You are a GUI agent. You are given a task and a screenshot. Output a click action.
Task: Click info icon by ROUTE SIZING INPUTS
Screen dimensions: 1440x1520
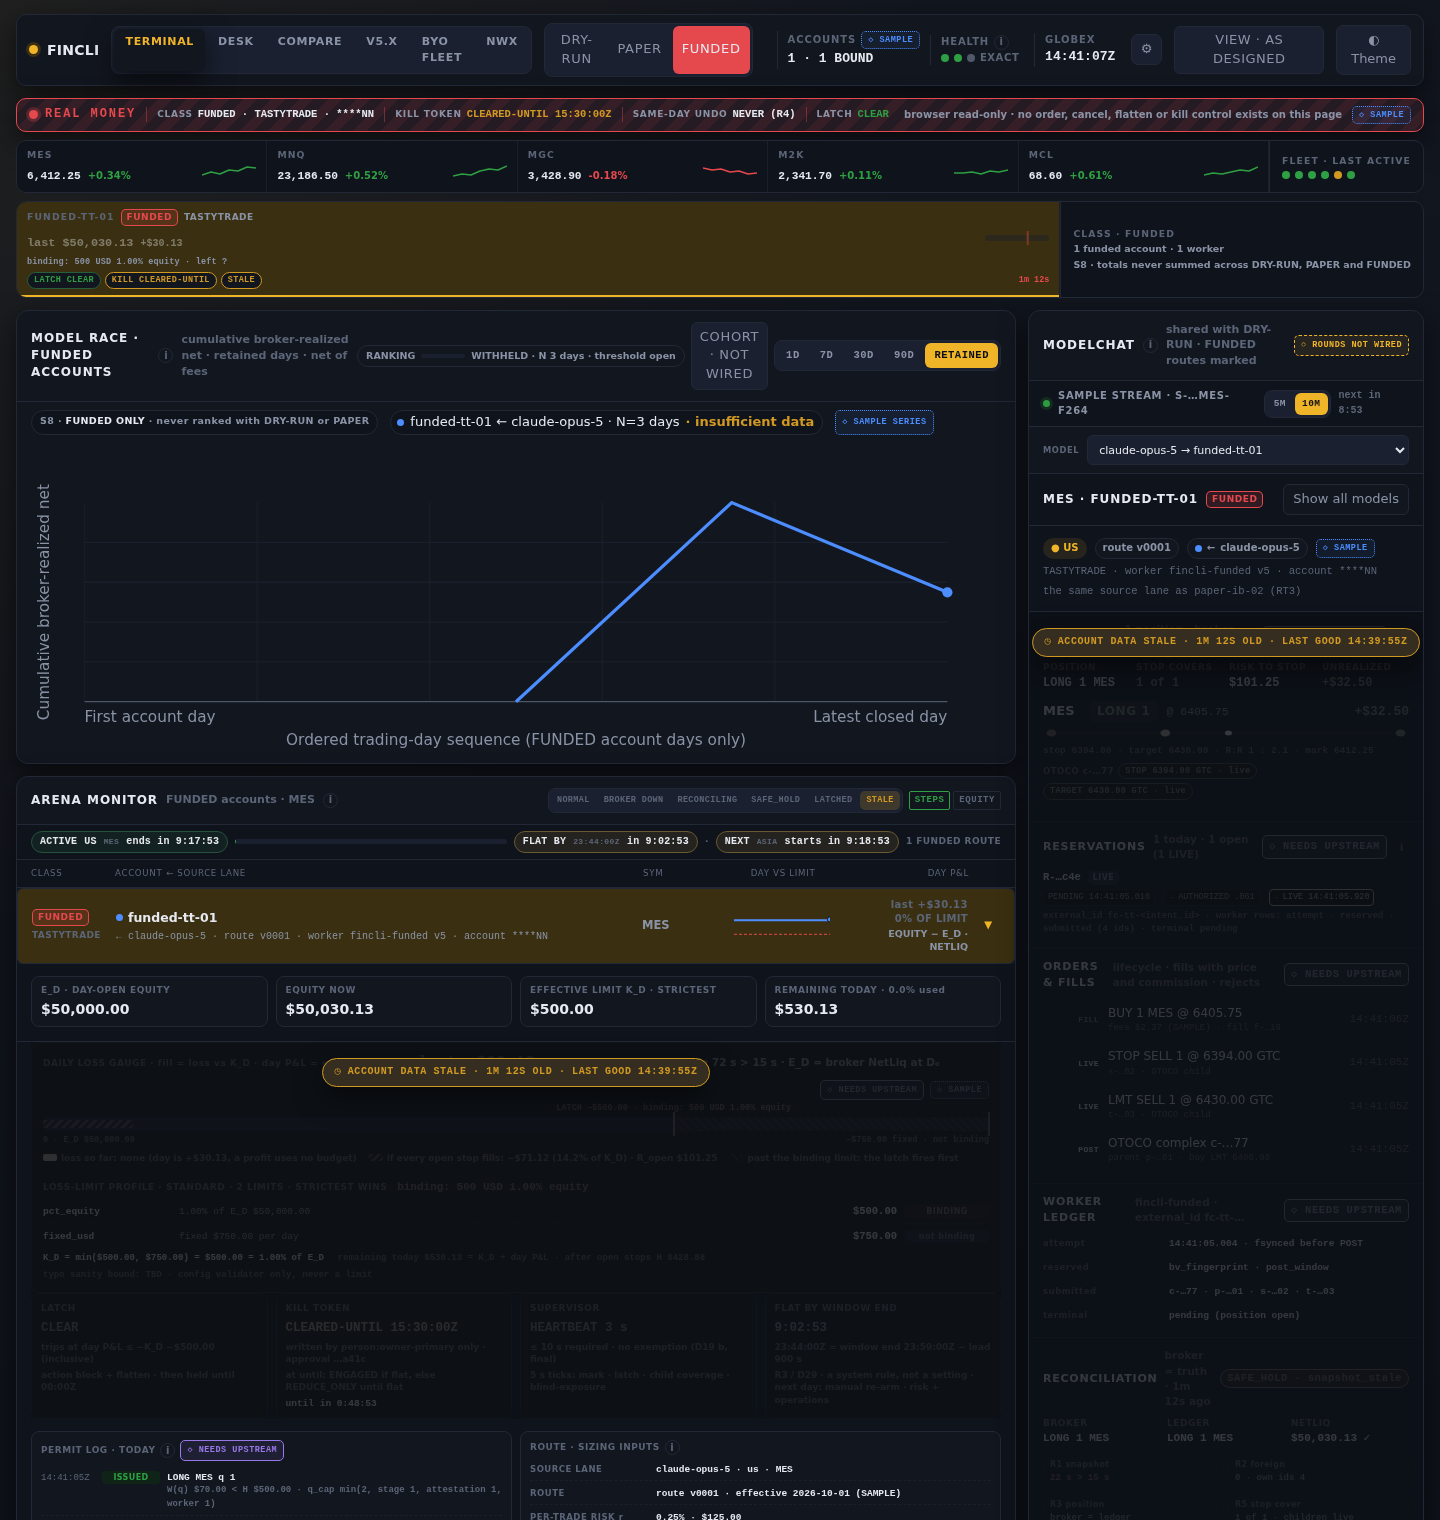(x=672, y=1447)
